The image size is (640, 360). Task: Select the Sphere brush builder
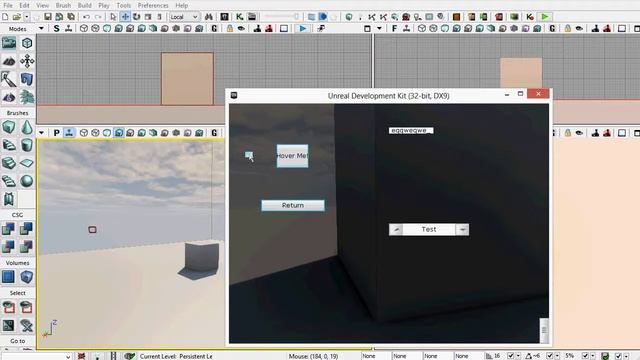27,181
